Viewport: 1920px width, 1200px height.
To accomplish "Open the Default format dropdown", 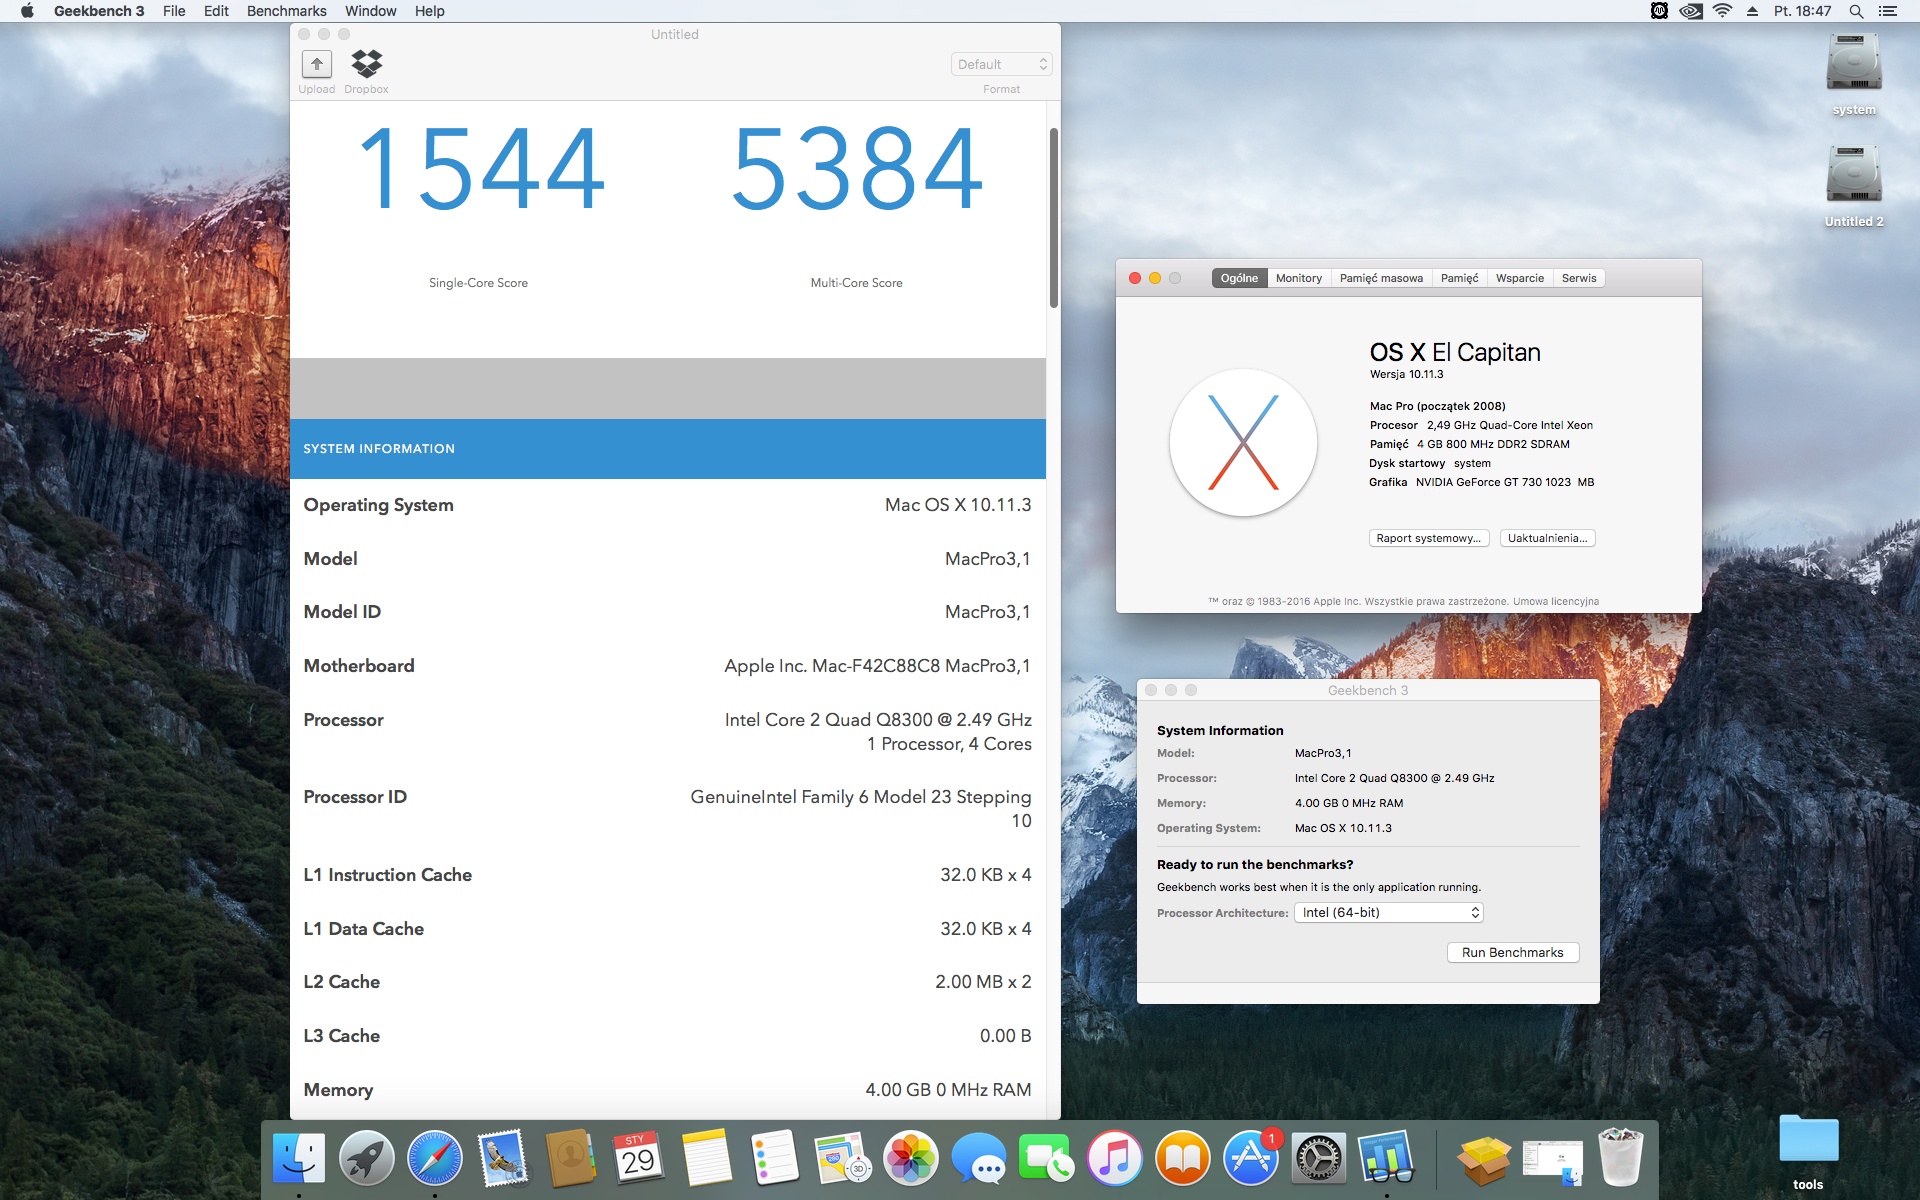I will (x=1001, y=64).
